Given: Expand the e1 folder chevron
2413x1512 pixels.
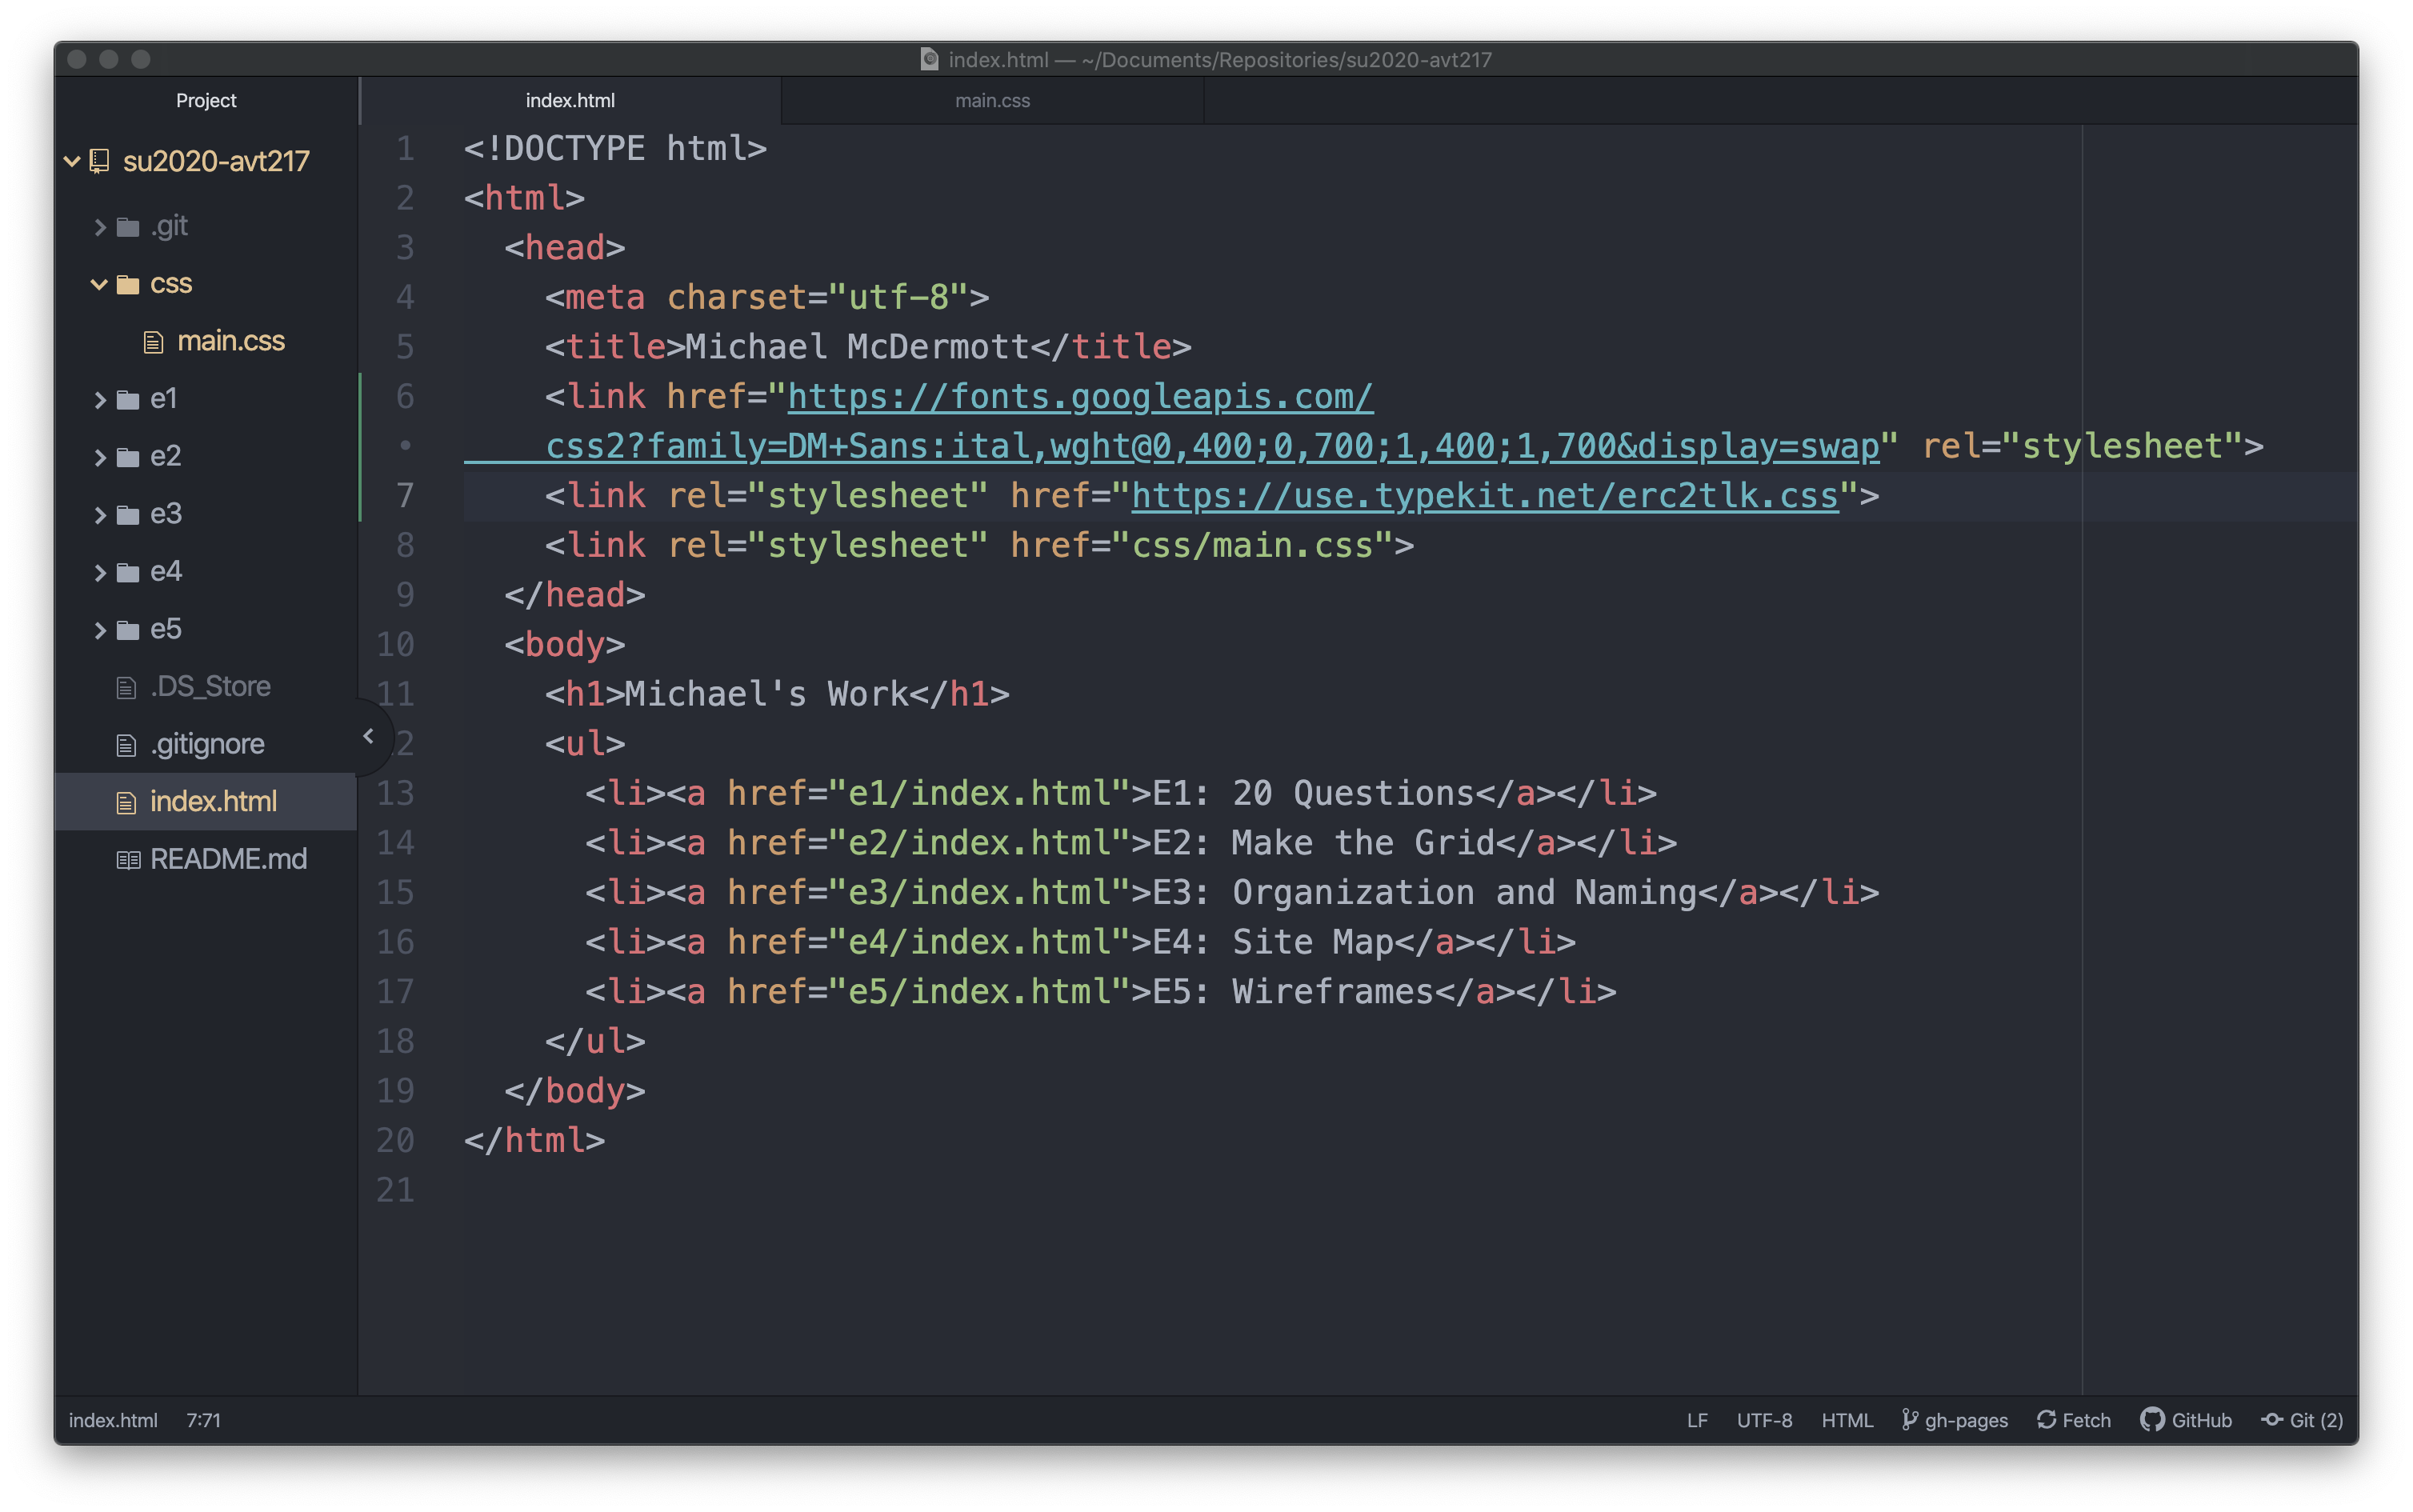Looking at the screenshot, I should [100, 400].
